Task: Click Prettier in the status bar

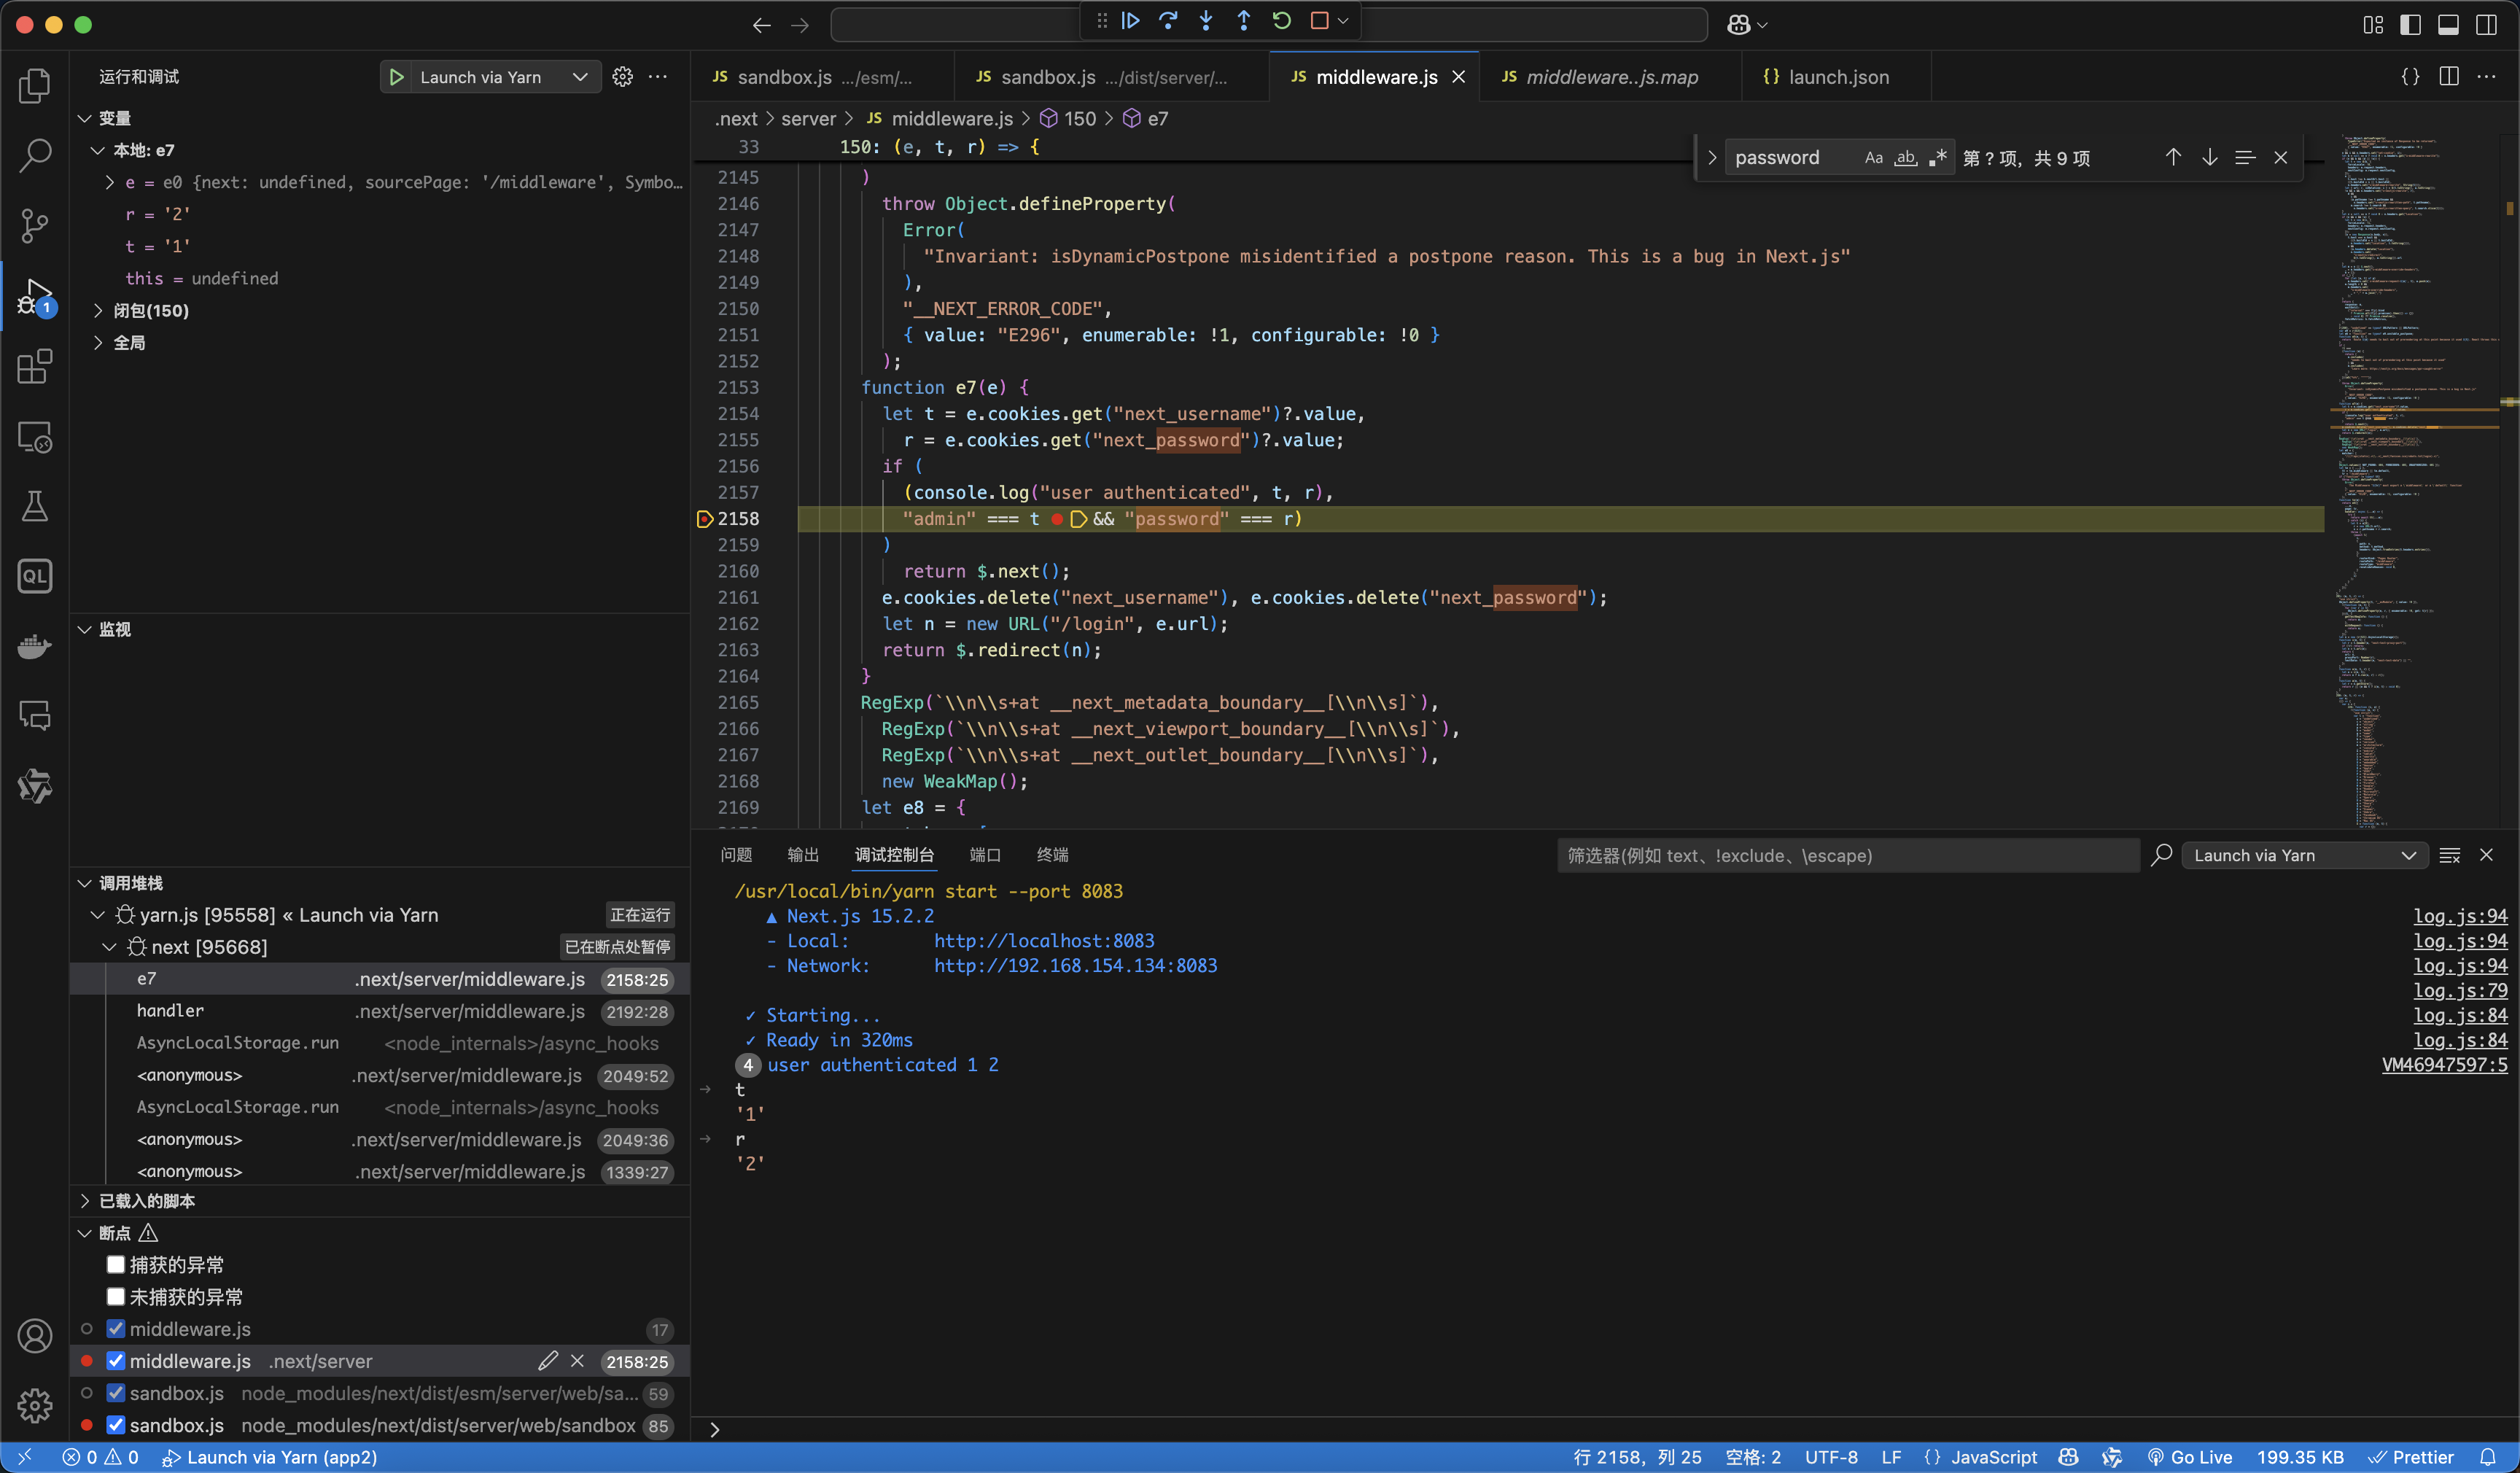Action: [x=2411, y=1457]
